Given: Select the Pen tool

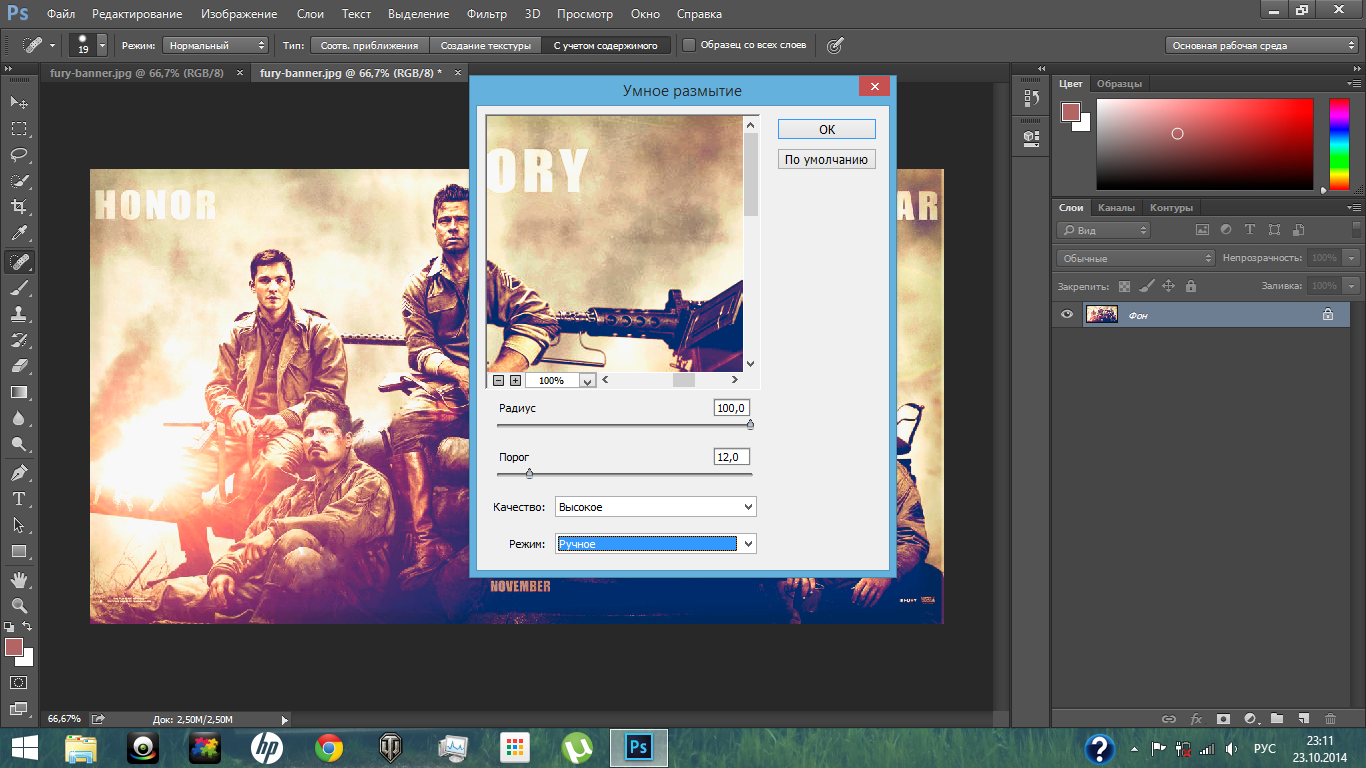Looking at the screenshot, I should coord(19,472).
